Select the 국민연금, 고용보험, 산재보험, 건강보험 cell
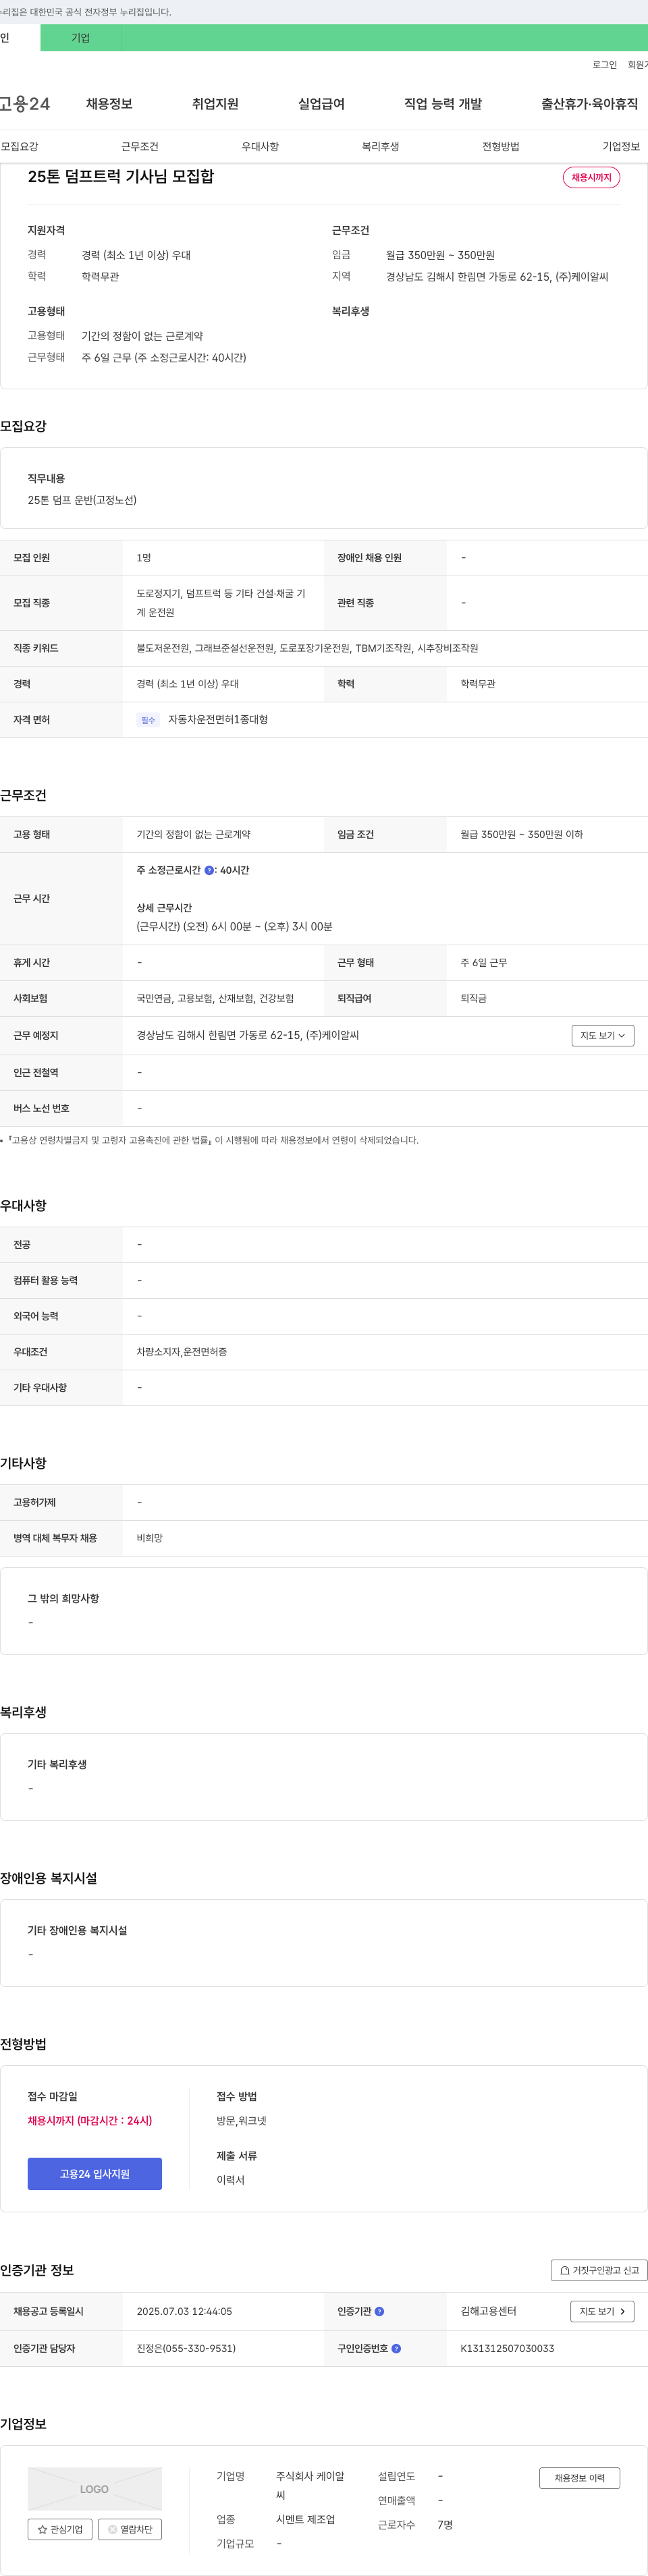648x2576 pixels. point(215,999)
